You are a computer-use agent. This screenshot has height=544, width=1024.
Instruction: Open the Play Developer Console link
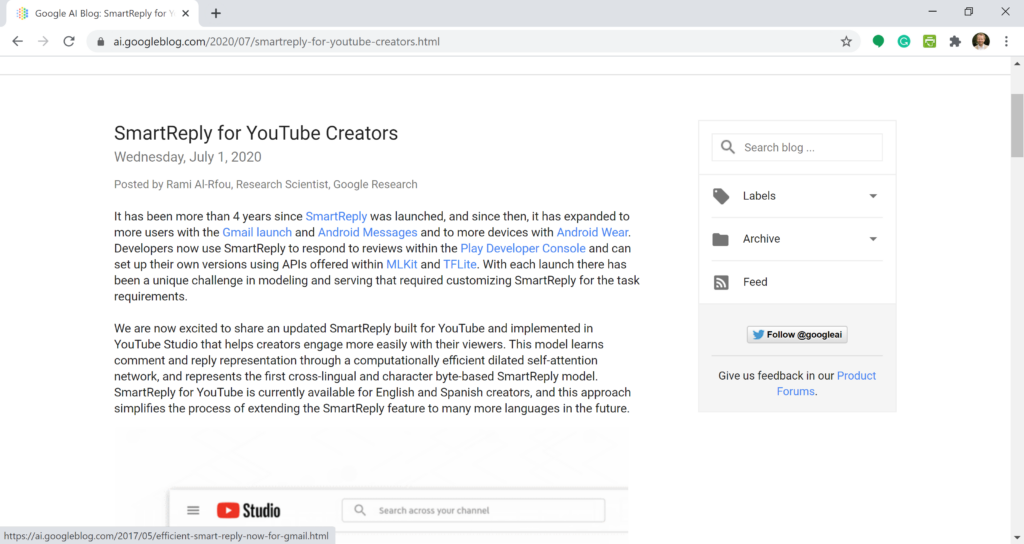(x=523, y=248)
